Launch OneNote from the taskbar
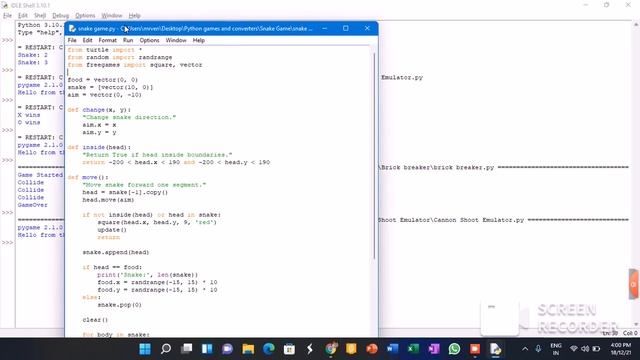Screen dimensions: 640x360 click(433, 349)
